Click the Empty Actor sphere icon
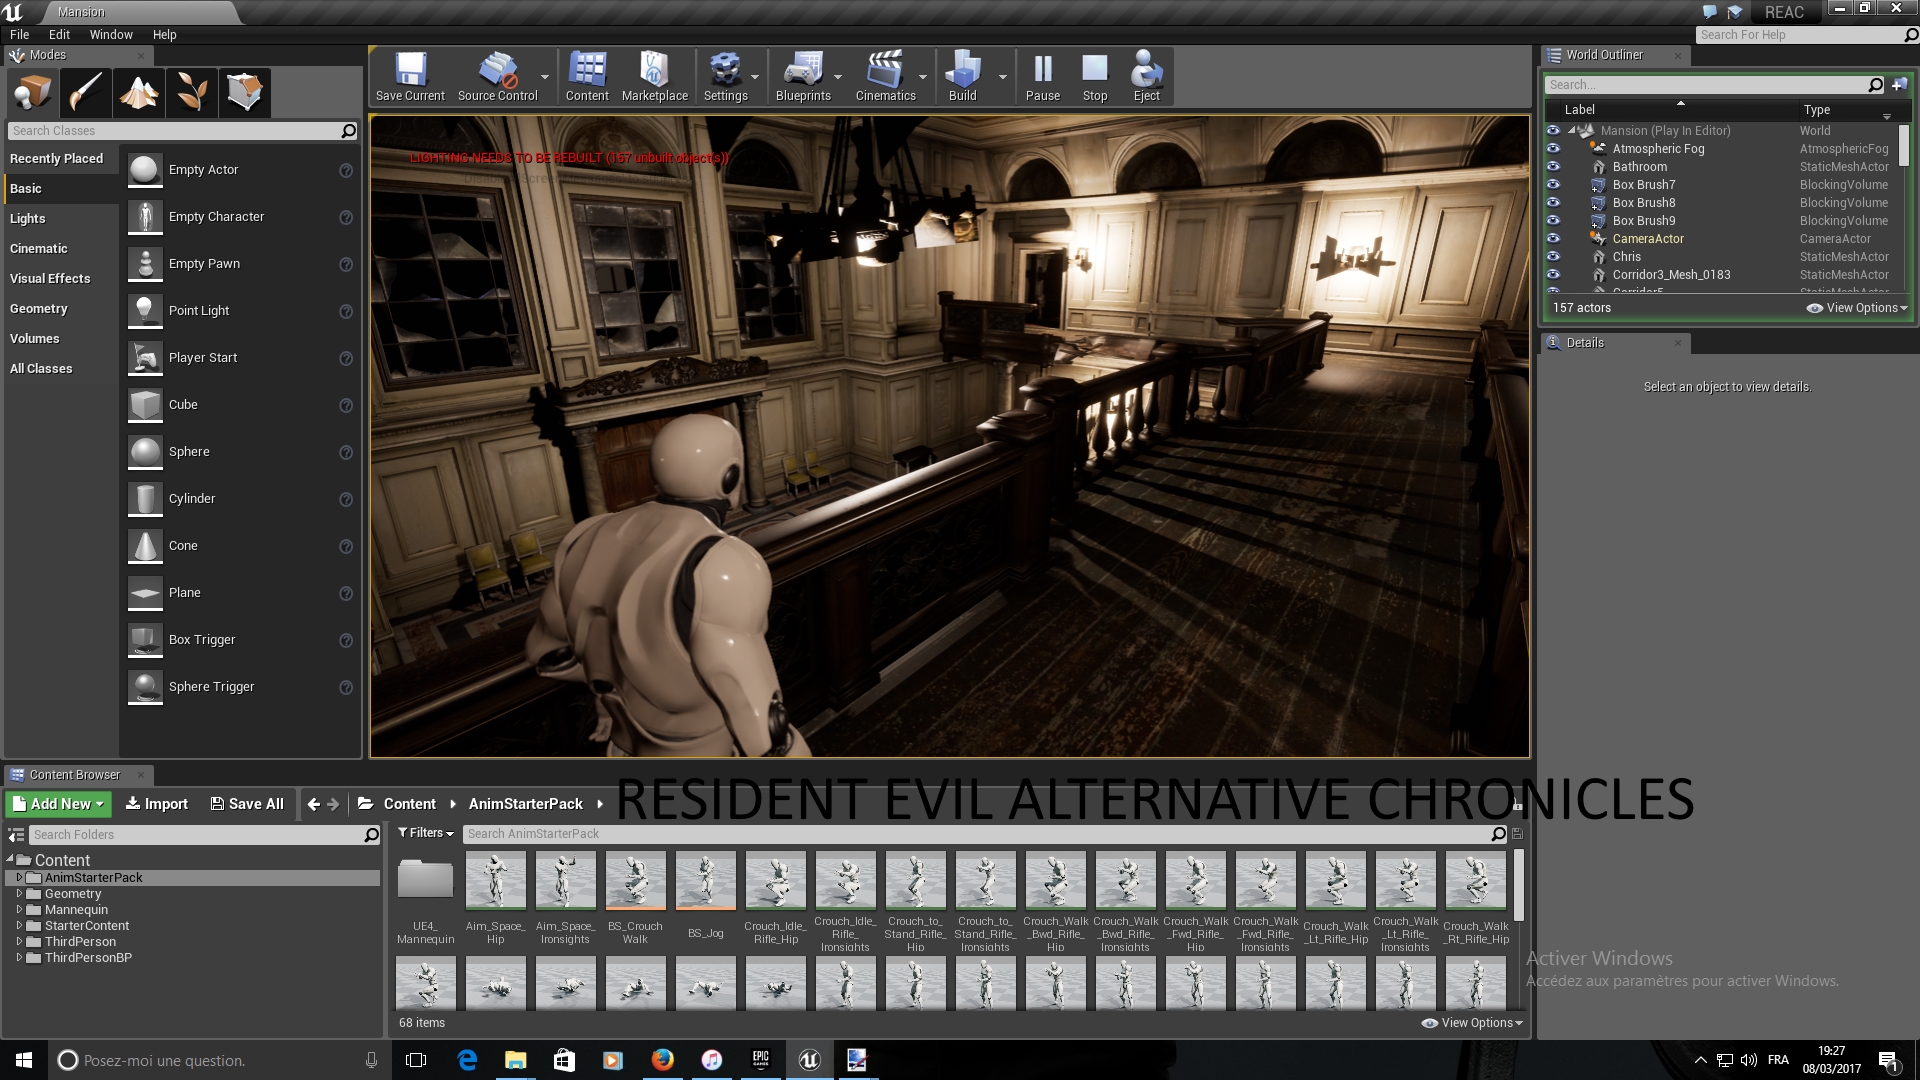 point(145,170)
